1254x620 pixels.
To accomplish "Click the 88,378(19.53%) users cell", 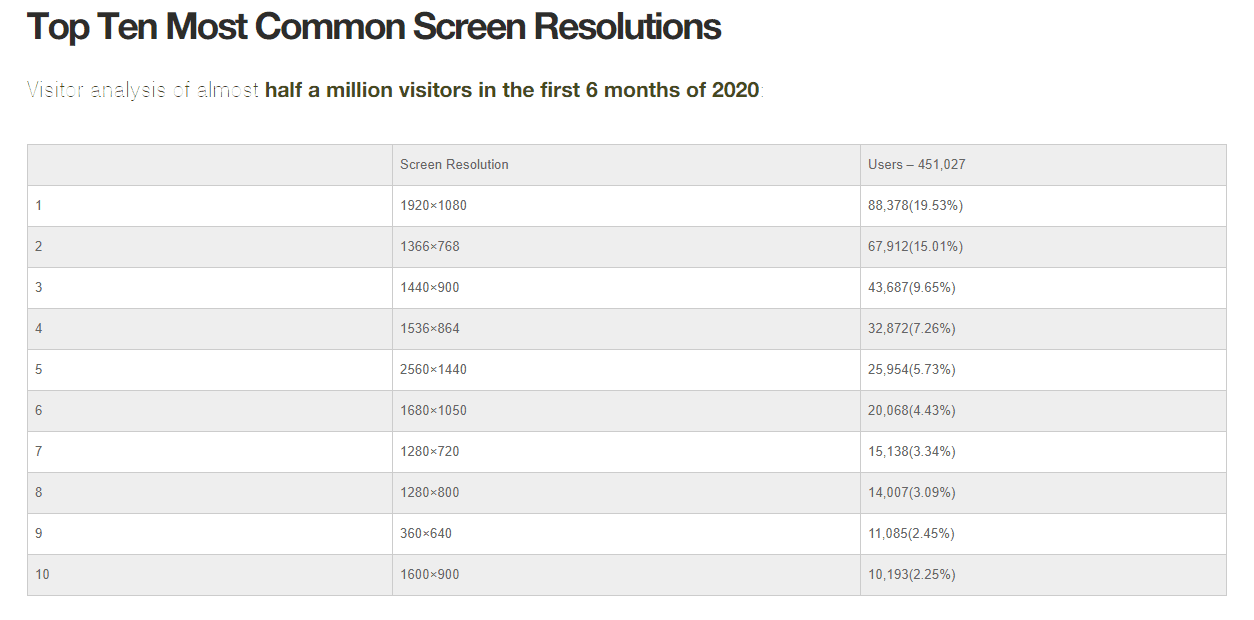I will (1043, 206).
